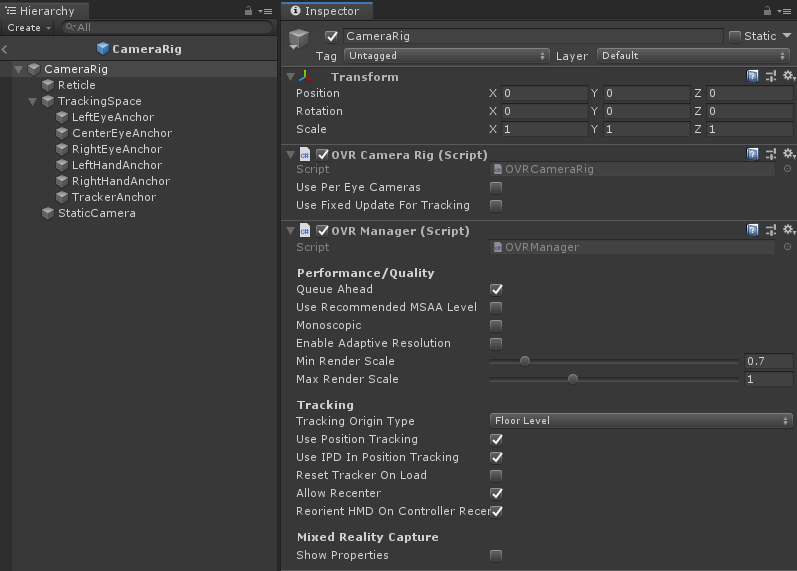Disable the OVR Manager script component checkbox
Viewport: 797px width, 571px height.
[322, 231]
